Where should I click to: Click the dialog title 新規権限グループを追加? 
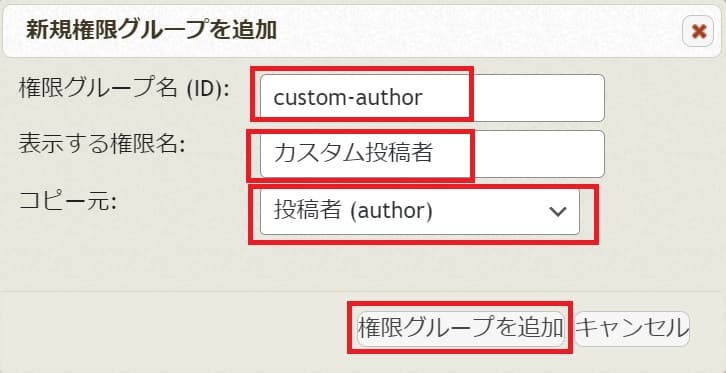pyautogui.click(x=151, y=31)
